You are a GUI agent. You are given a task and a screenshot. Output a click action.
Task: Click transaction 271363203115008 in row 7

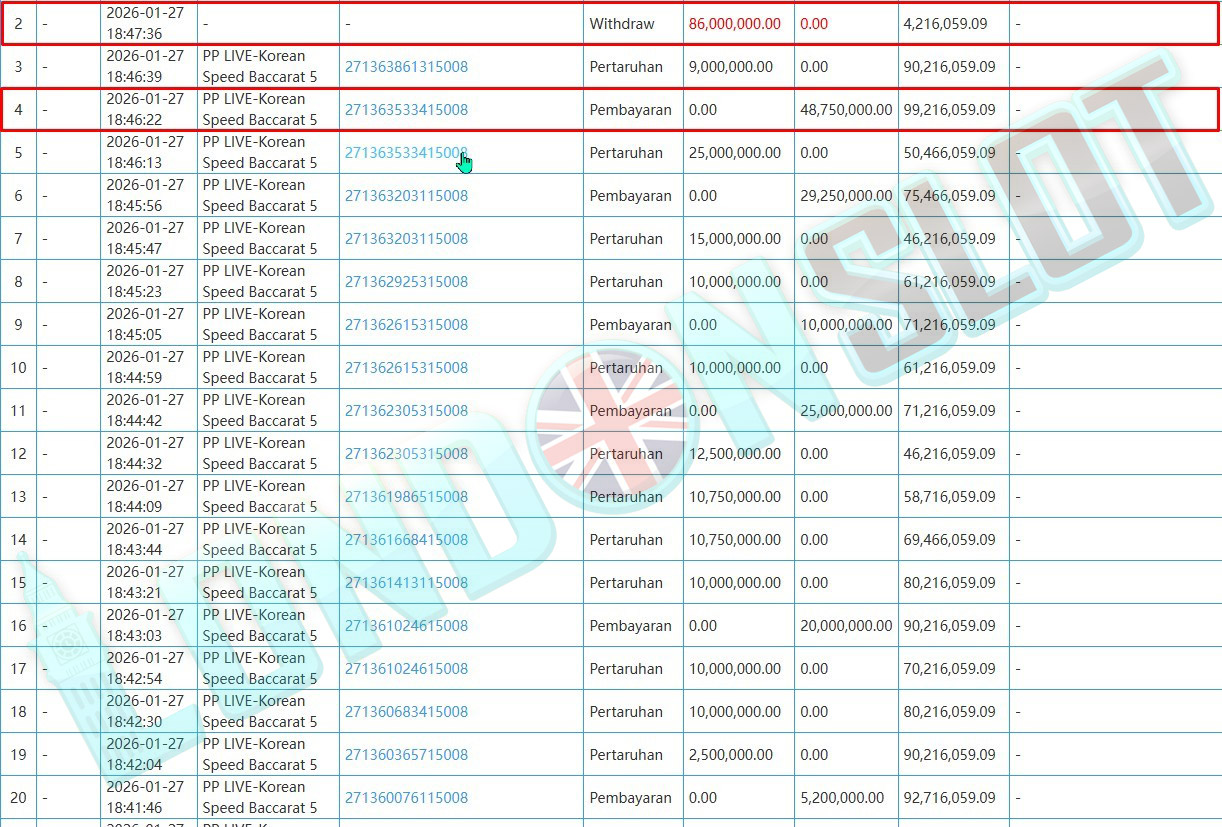[x=406, y=239]
